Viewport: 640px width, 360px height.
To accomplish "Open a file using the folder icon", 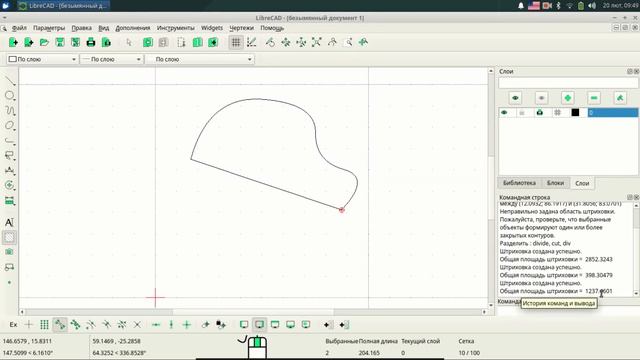I will tap(44, 42).
